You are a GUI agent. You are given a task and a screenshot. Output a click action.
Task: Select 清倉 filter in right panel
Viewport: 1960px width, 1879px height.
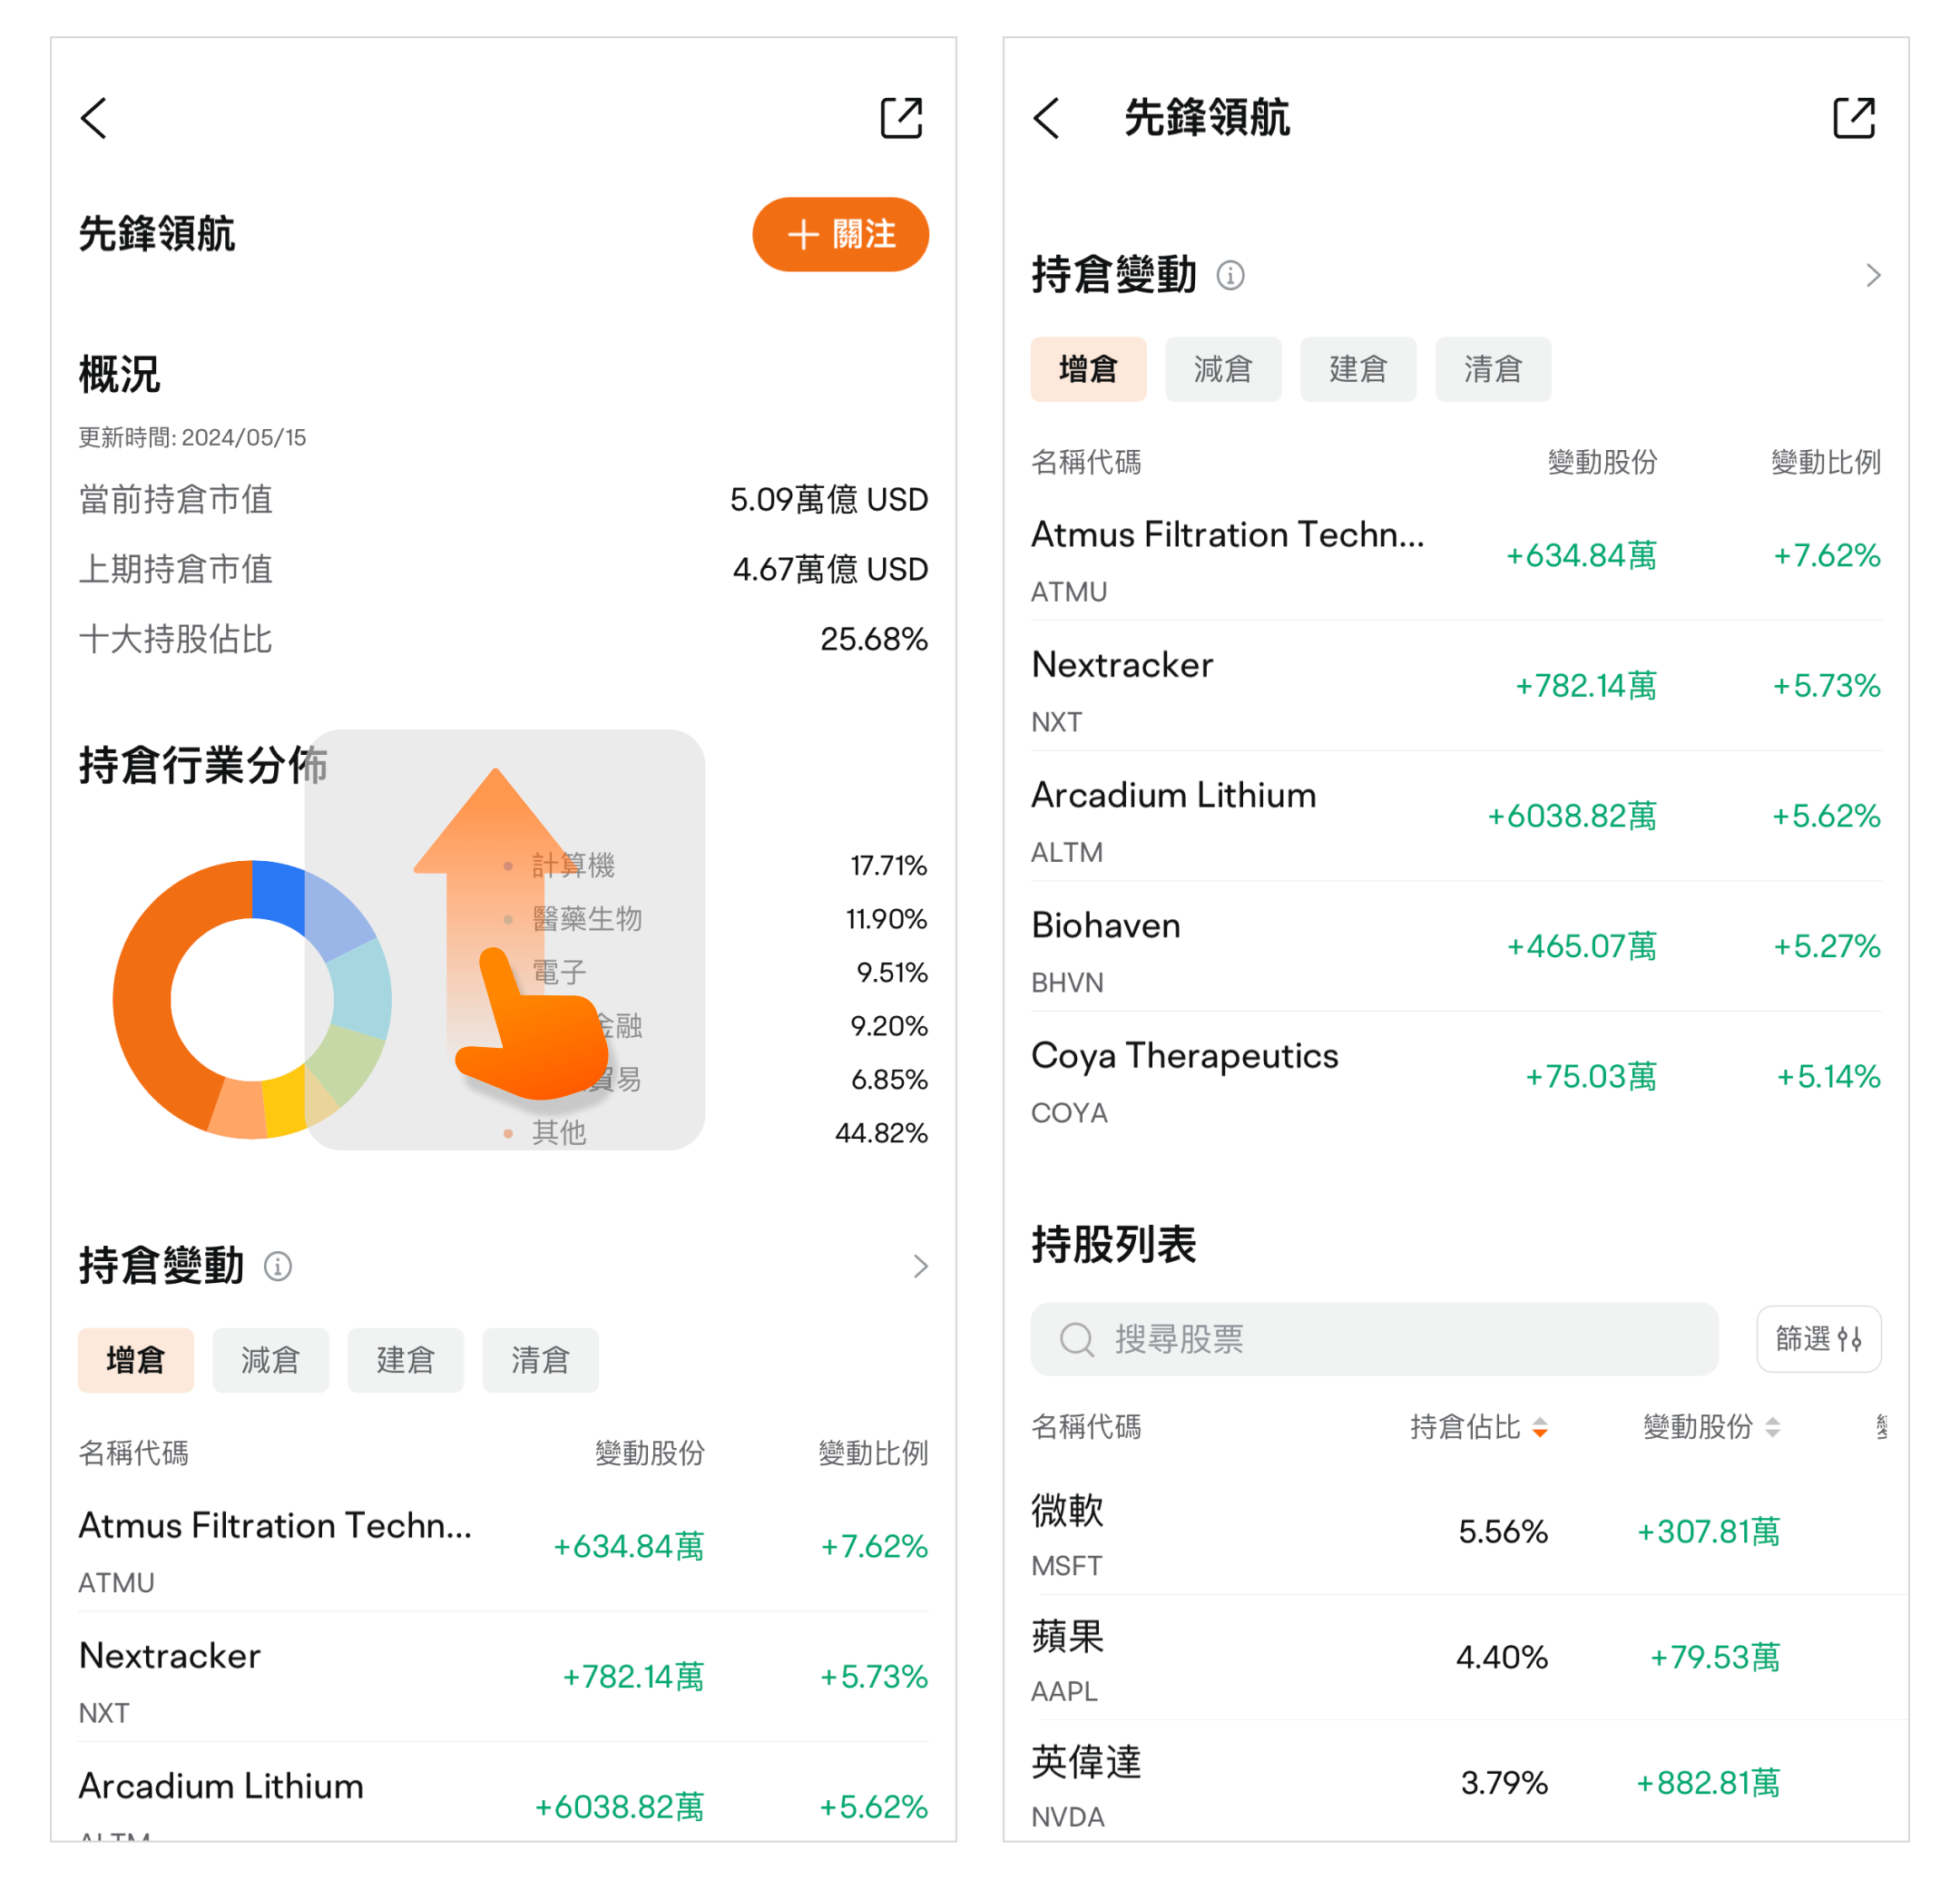tap(1492, 369)
